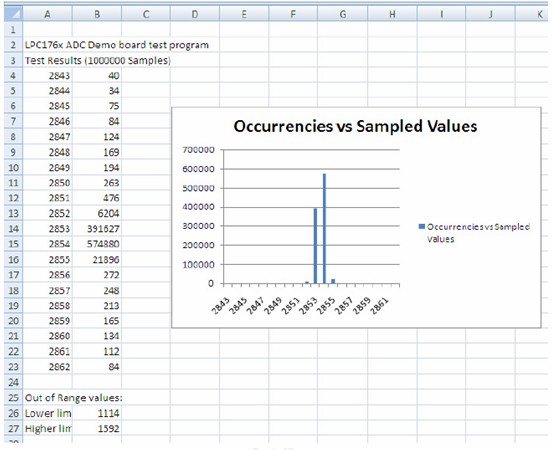Select Higher limit value 1592 cell

click(x=97, y=428)
